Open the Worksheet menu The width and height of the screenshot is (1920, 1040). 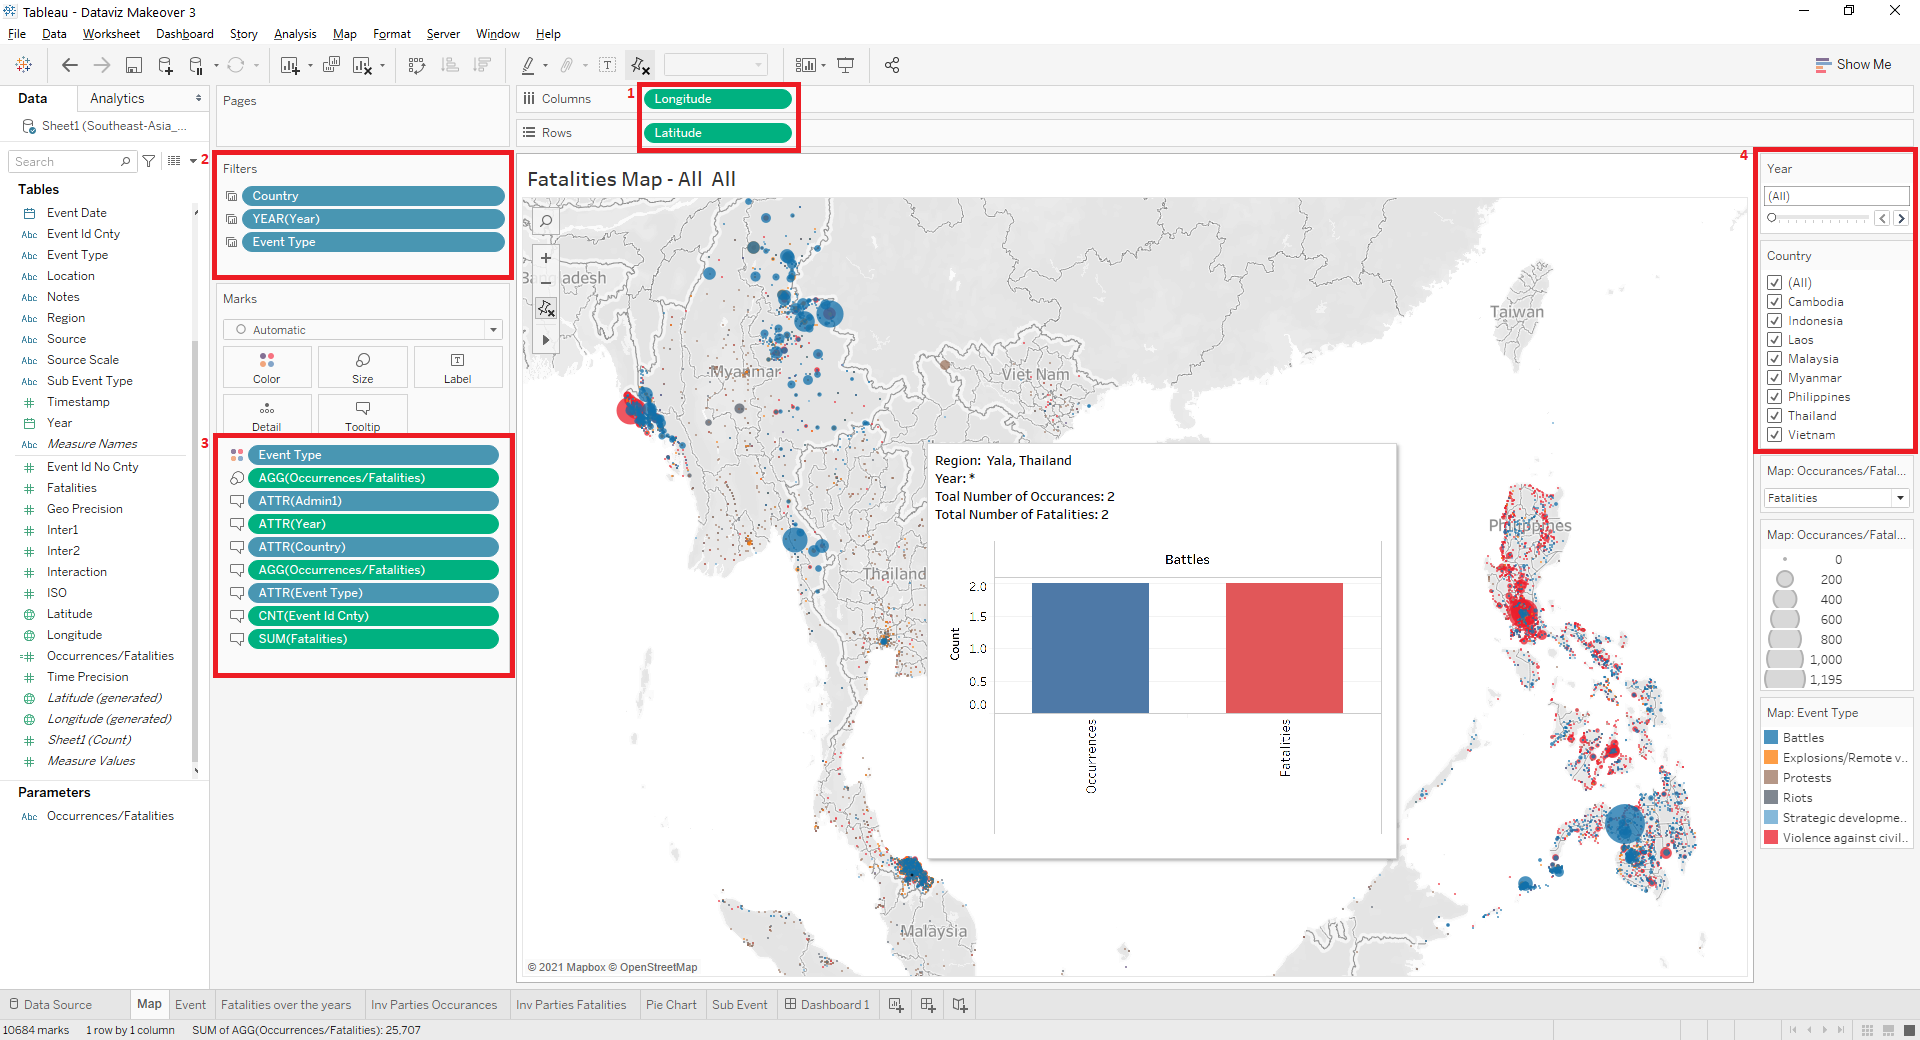[111, 34]
